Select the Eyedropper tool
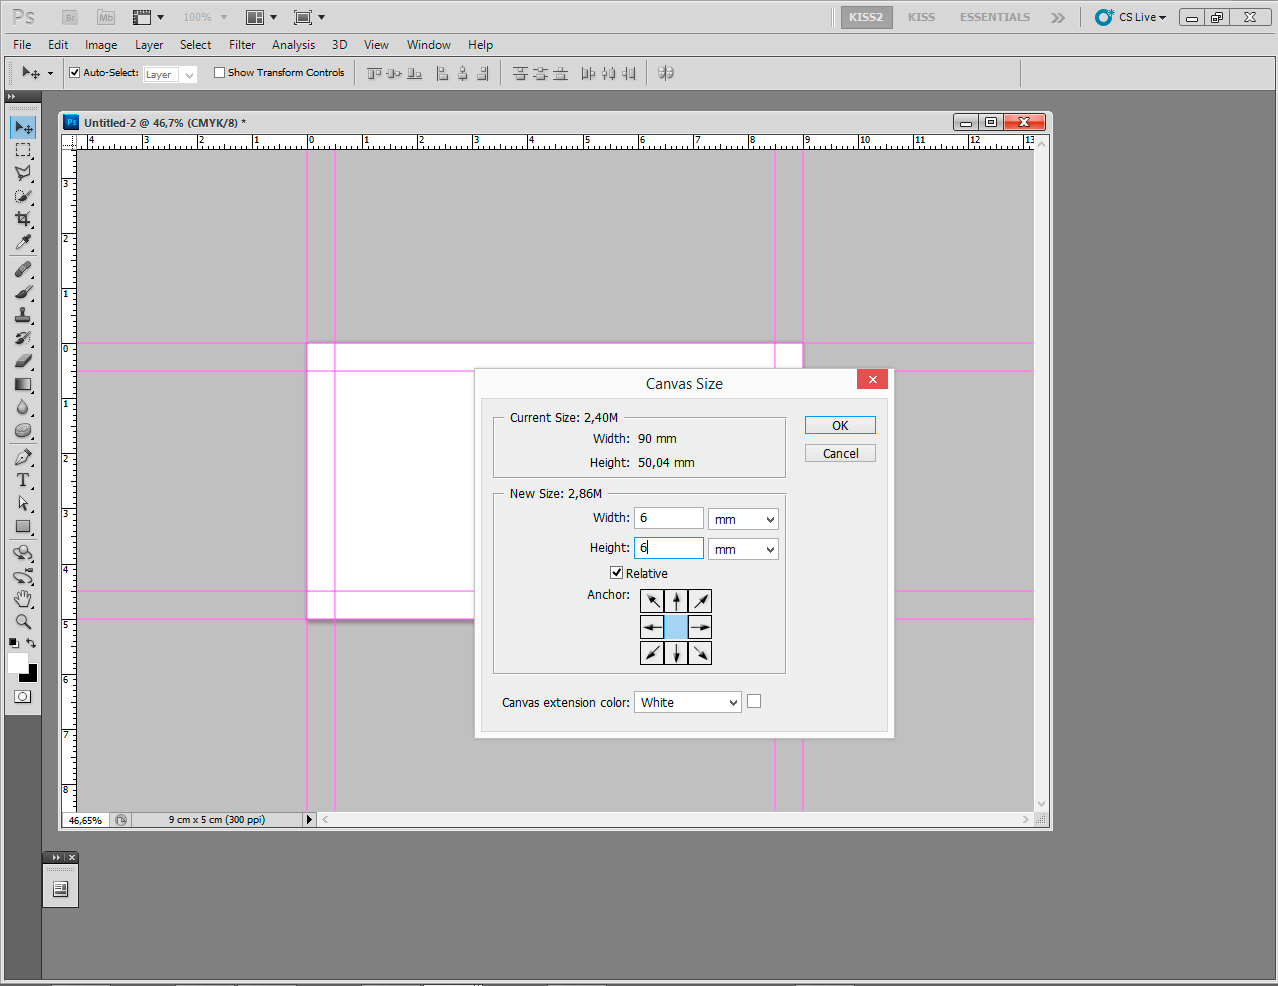 23,242
